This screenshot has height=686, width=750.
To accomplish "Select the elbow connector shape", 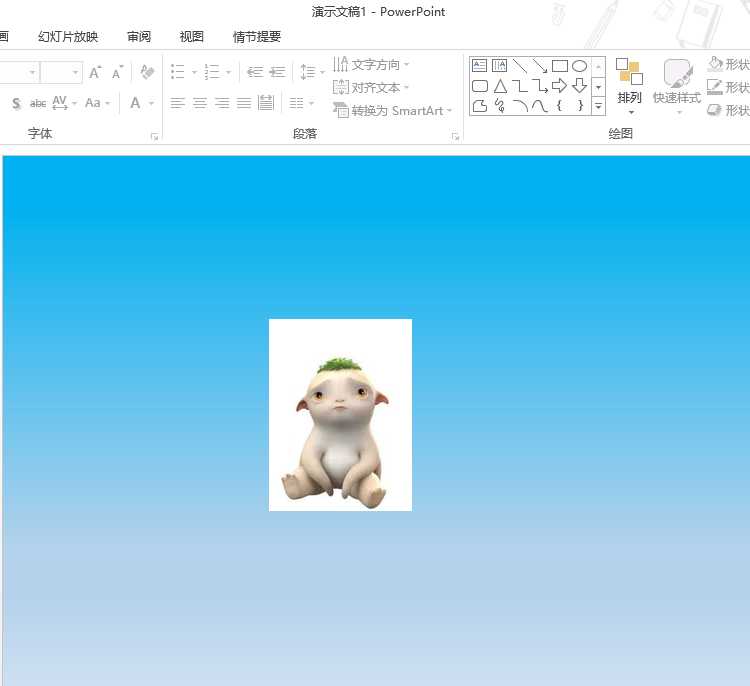I will coord(520,86).
